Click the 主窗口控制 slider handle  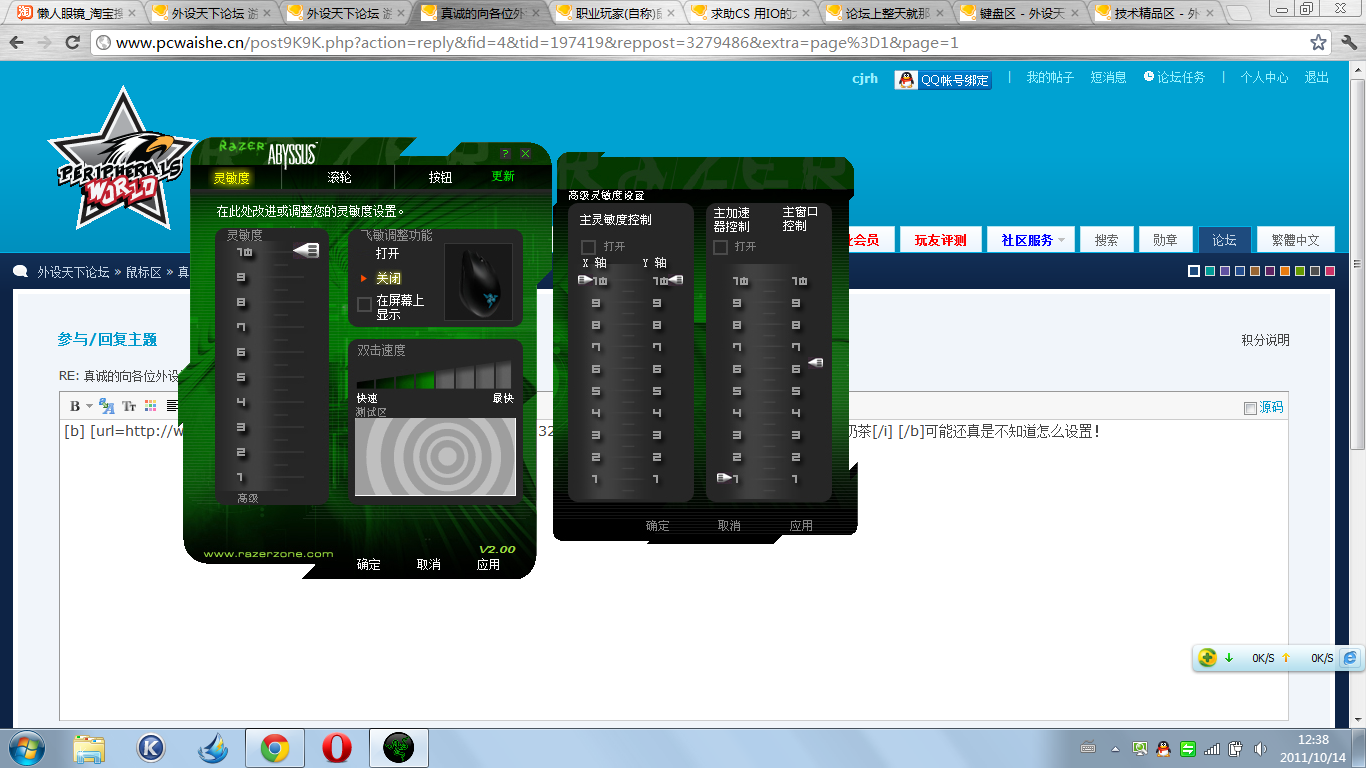815,362
